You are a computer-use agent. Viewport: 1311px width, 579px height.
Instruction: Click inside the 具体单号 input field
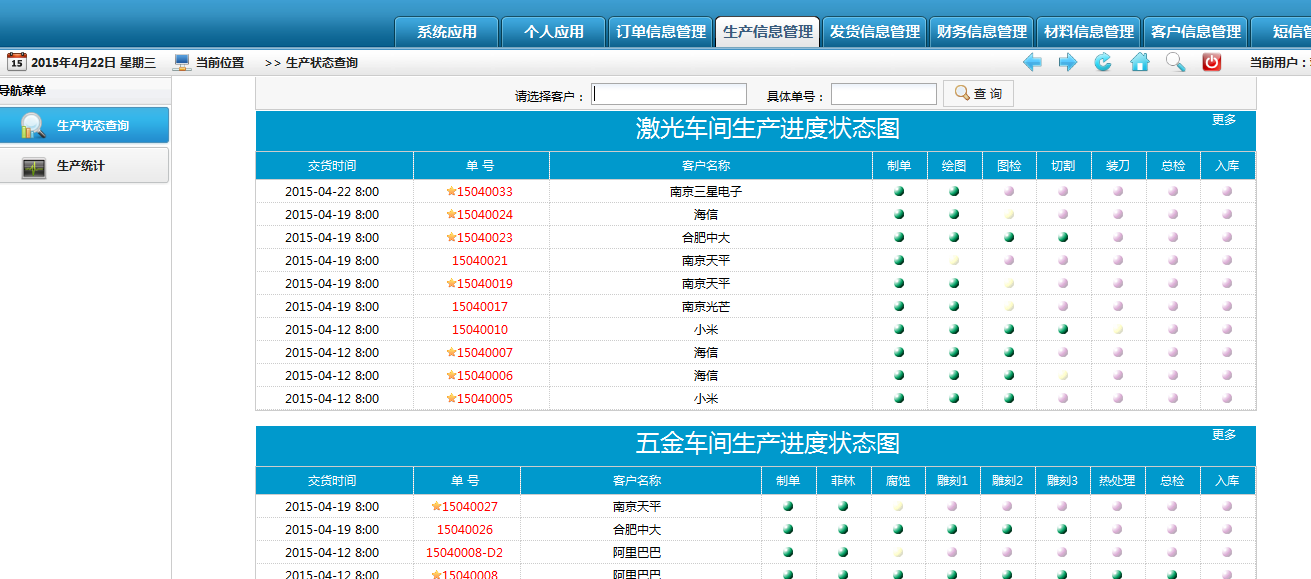point(883,93)
